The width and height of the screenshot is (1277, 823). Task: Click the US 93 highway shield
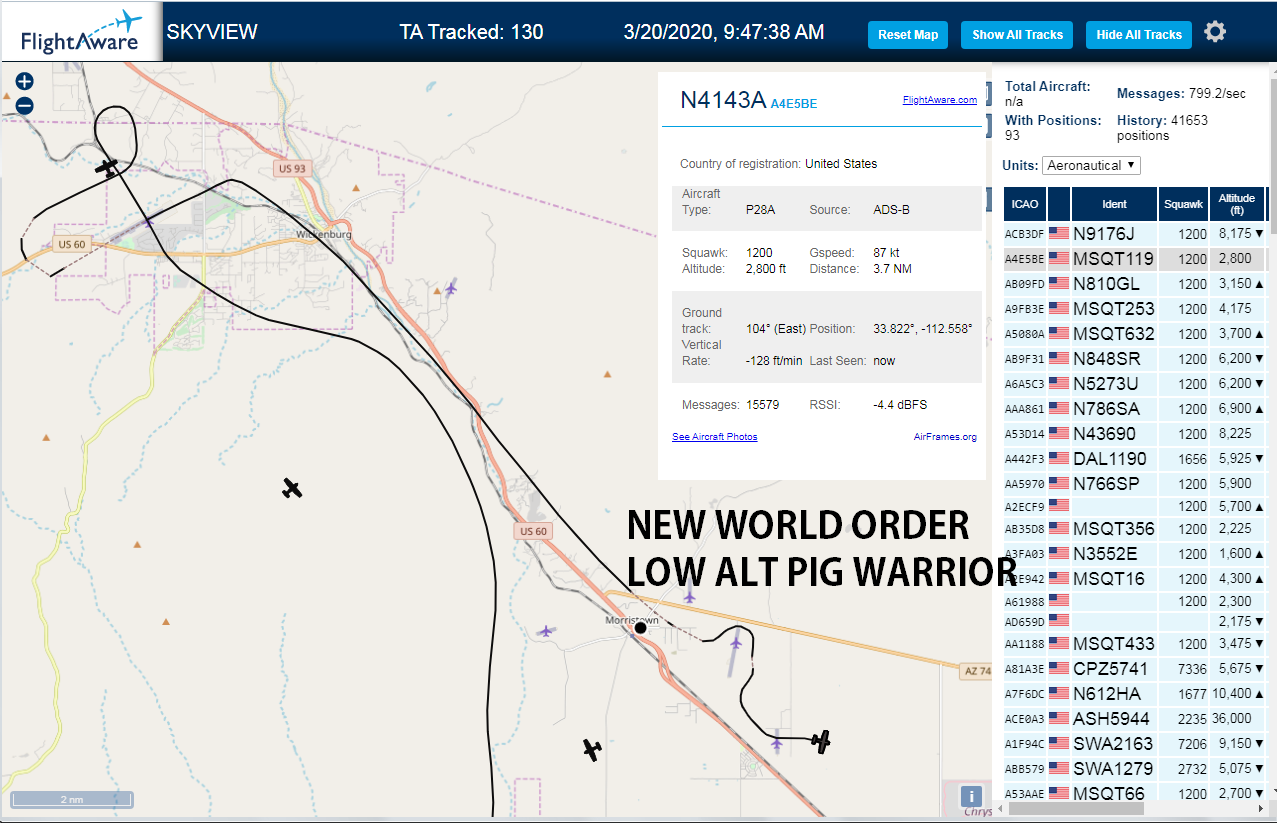coord(291,169)
